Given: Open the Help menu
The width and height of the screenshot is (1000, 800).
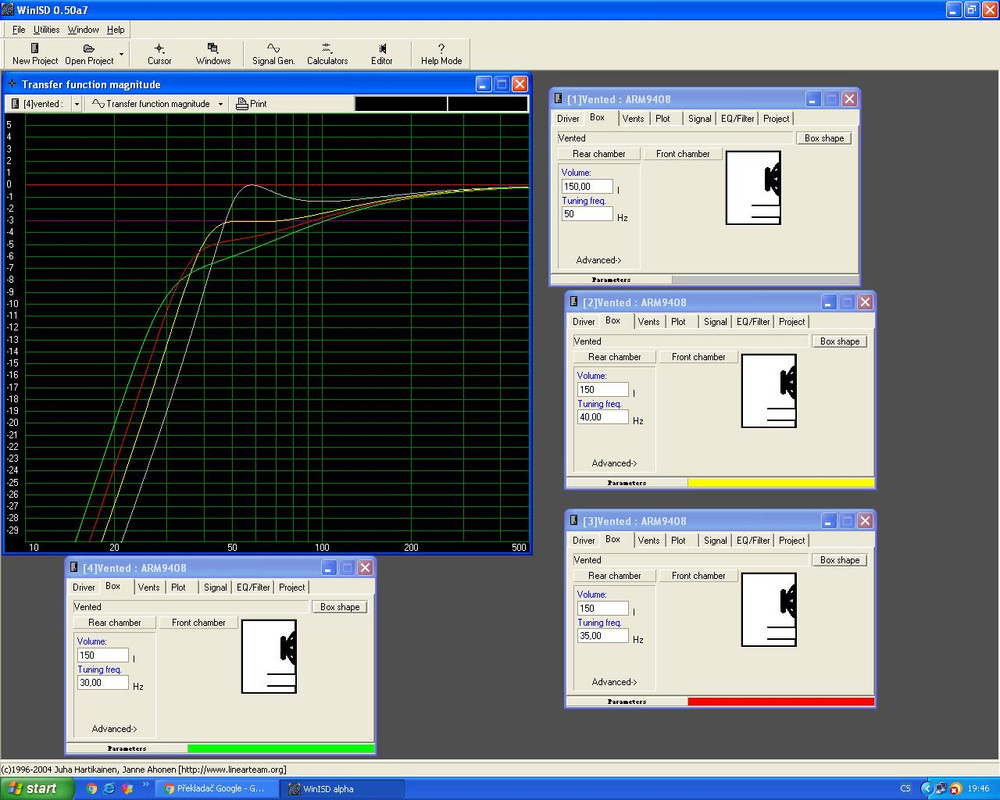Looking at the screenshot, I should tap(115, 29).
